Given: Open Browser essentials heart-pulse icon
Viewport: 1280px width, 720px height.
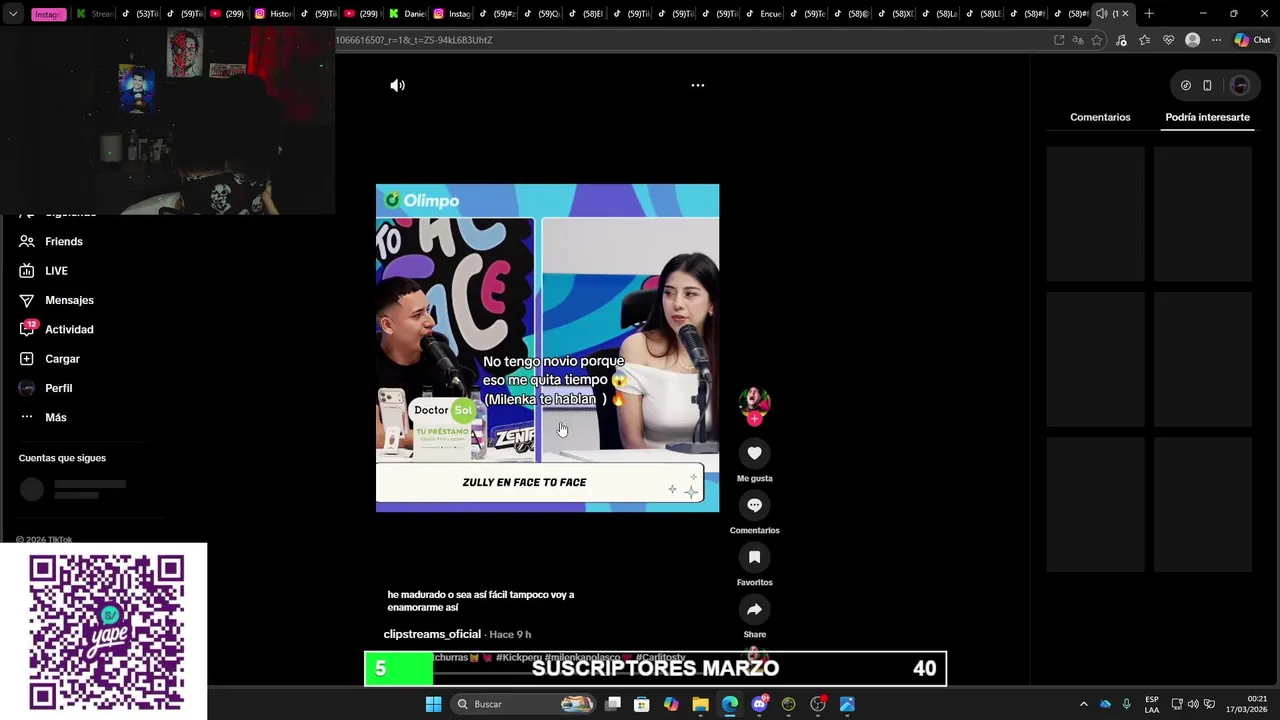Looking at the screenshot, I should pos(1168,40).
